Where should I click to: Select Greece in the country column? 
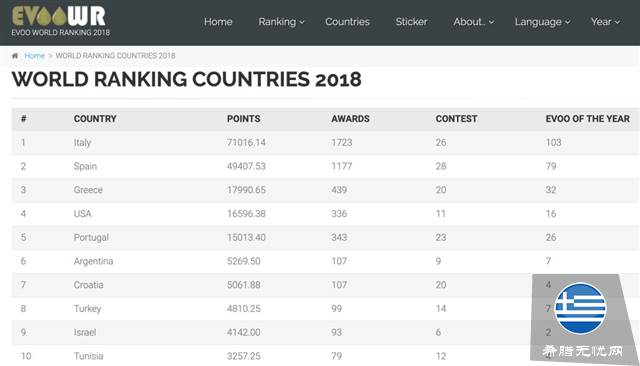[88, 190]
